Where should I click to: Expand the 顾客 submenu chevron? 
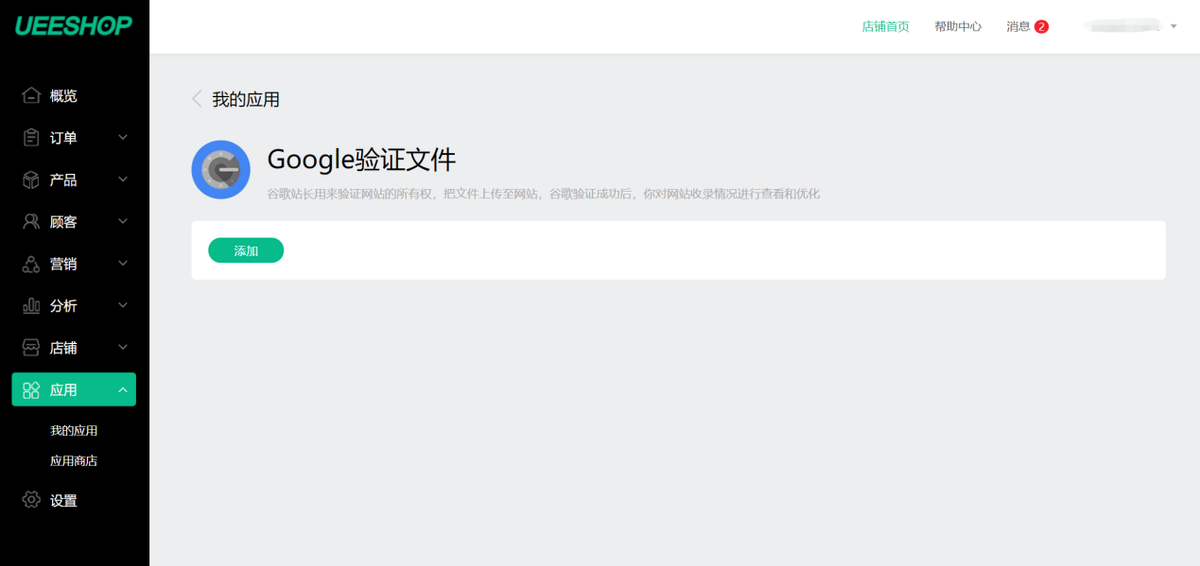tap(123, 221)
